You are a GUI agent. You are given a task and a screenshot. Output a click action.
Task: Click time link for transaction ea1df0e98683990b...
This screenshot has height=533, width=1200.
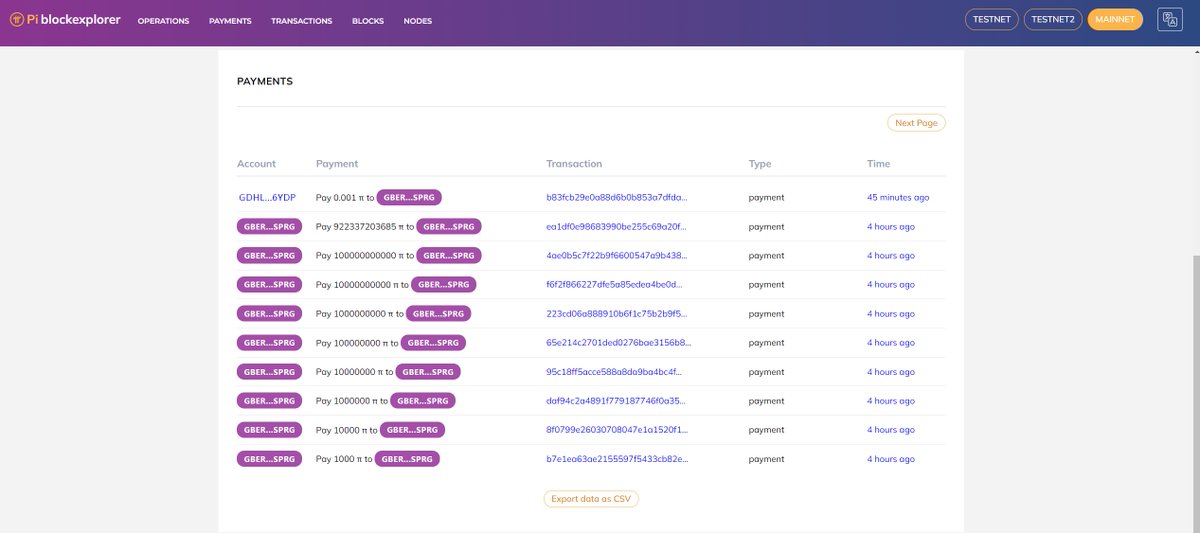pos(891,227)
